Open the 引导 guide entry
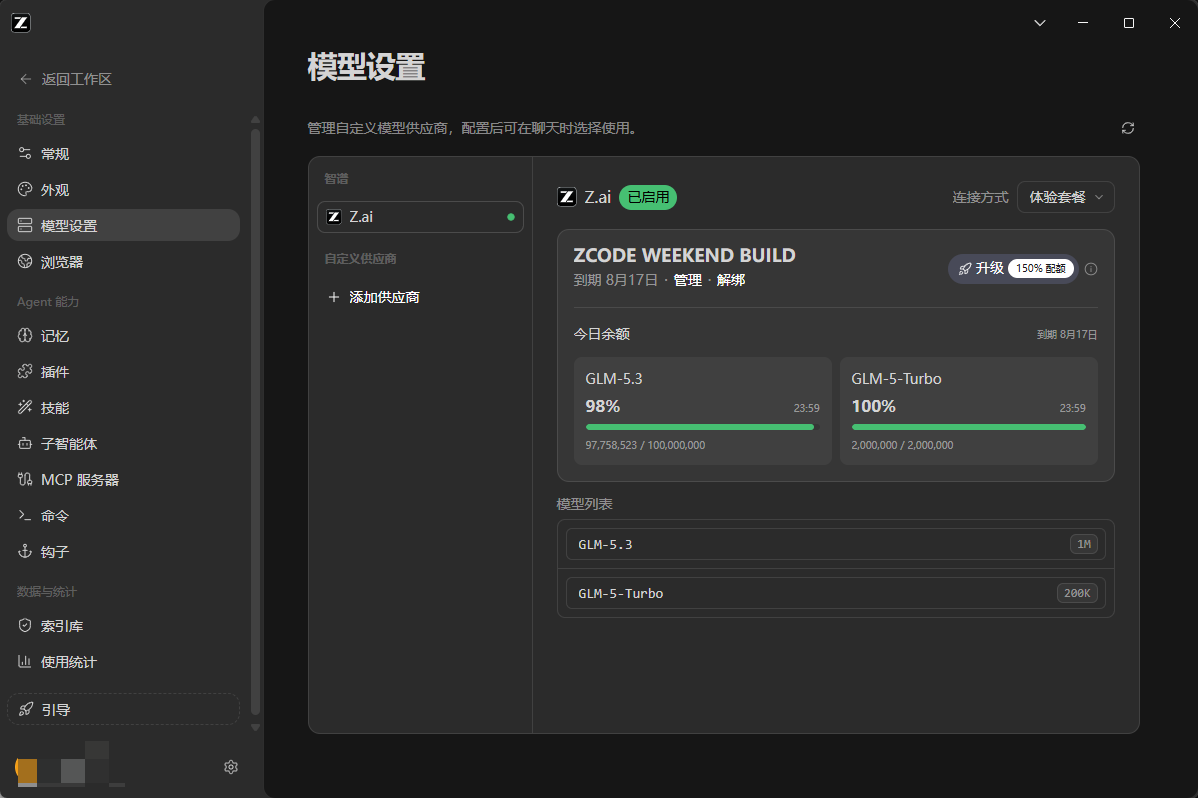The height and width of the screenshot is (798, 1198). tap(124, 709)
